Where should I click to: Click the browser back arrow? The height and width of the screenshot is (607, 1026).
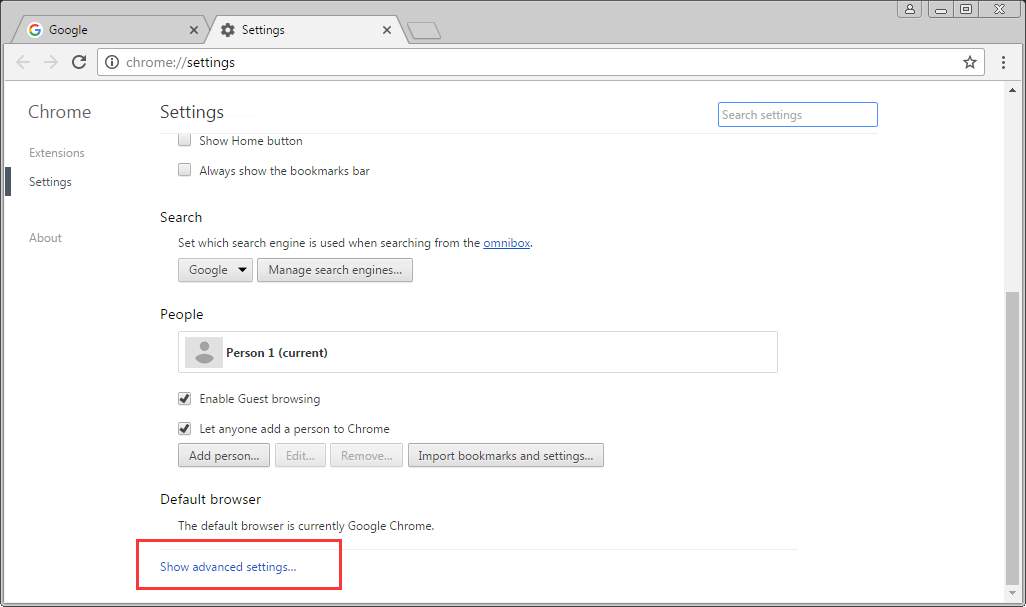click(23, 62)
